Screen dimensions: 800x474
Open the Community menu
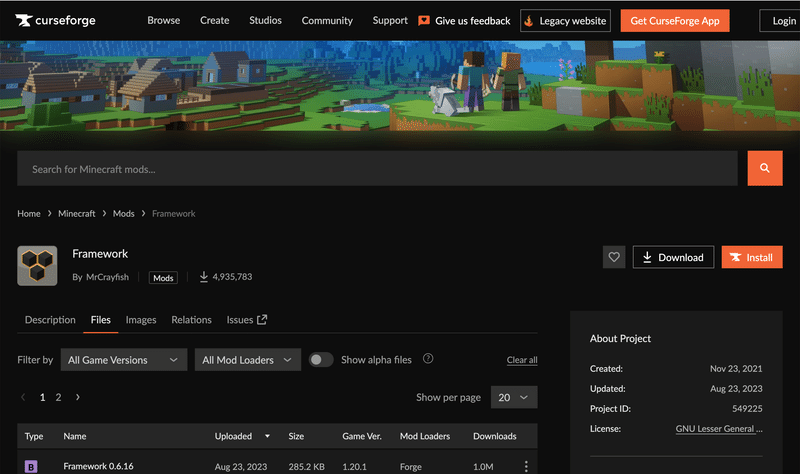[327, 20]
